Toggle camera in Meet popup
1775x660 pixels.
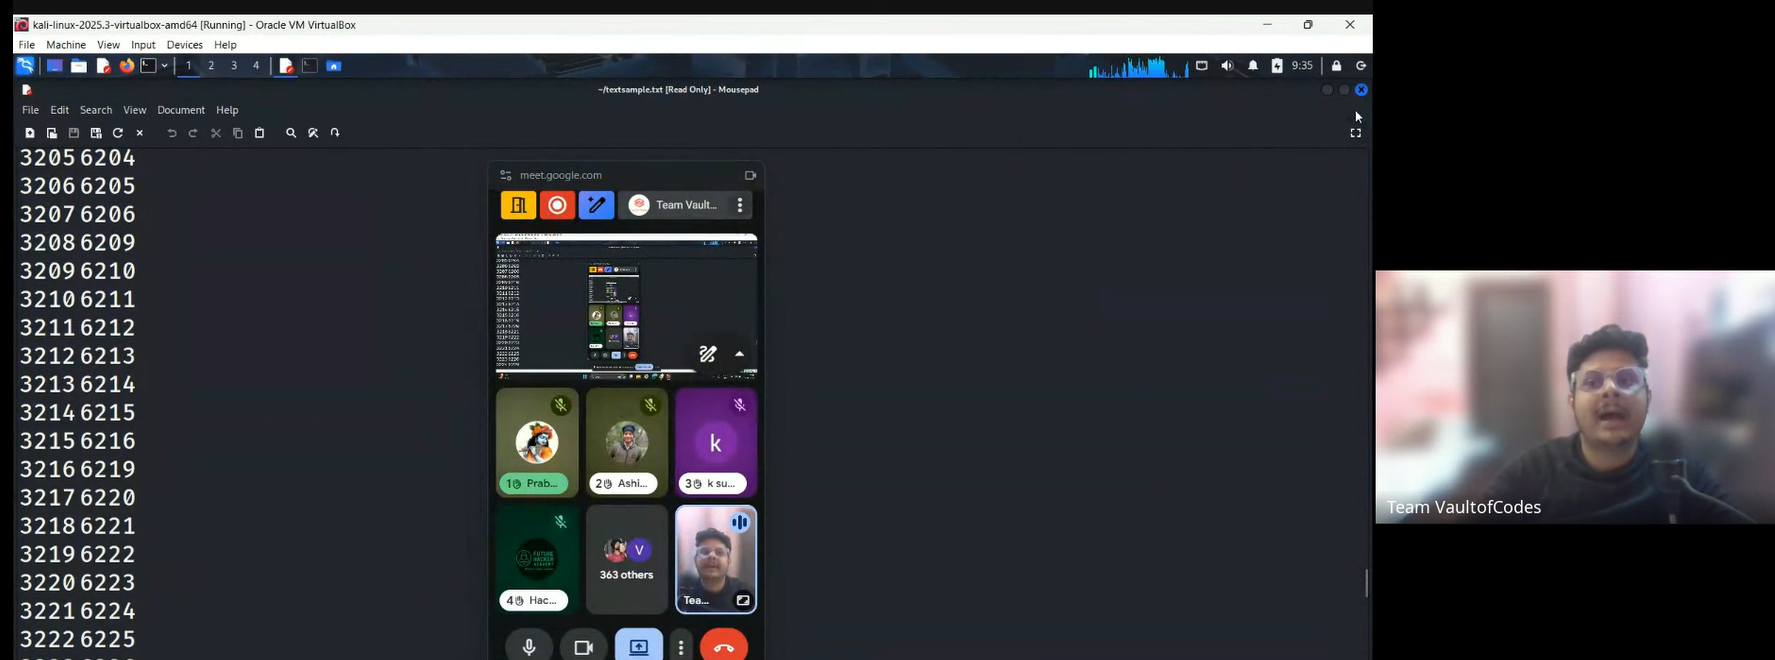click(584, 647)
